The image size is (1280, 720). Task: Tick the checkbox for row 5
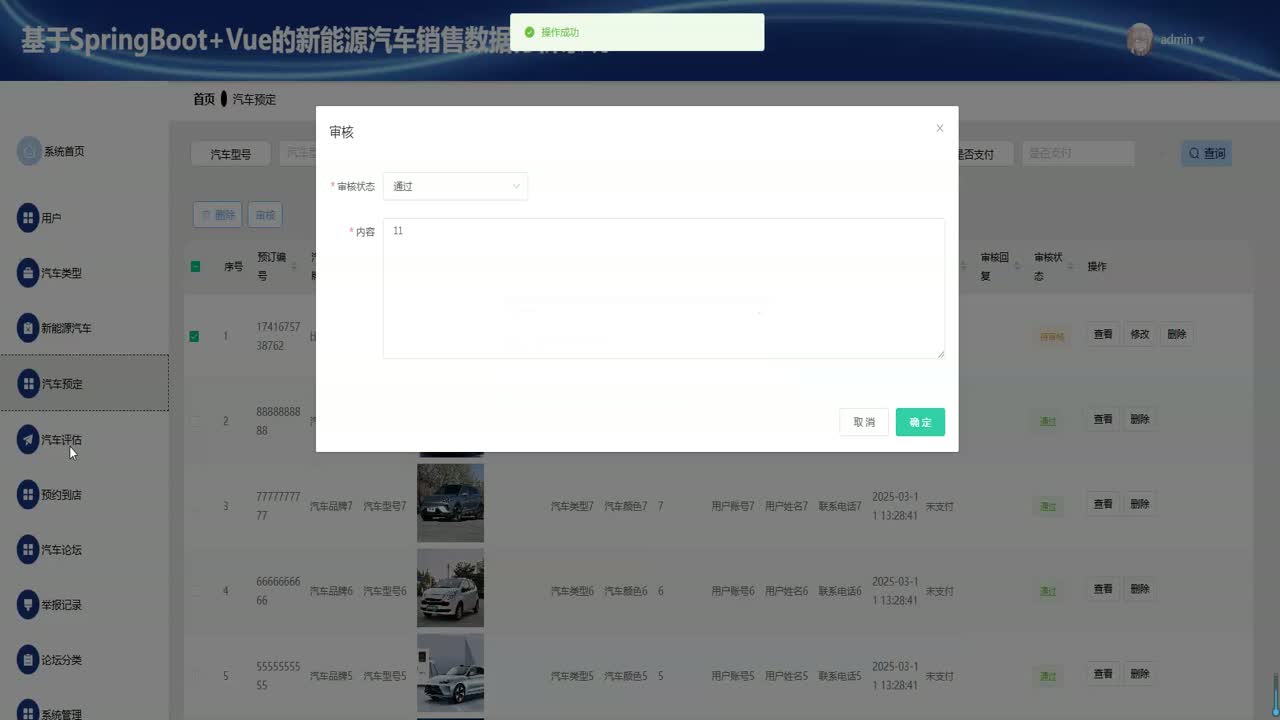pyautogui.click(x=196, y=676)
